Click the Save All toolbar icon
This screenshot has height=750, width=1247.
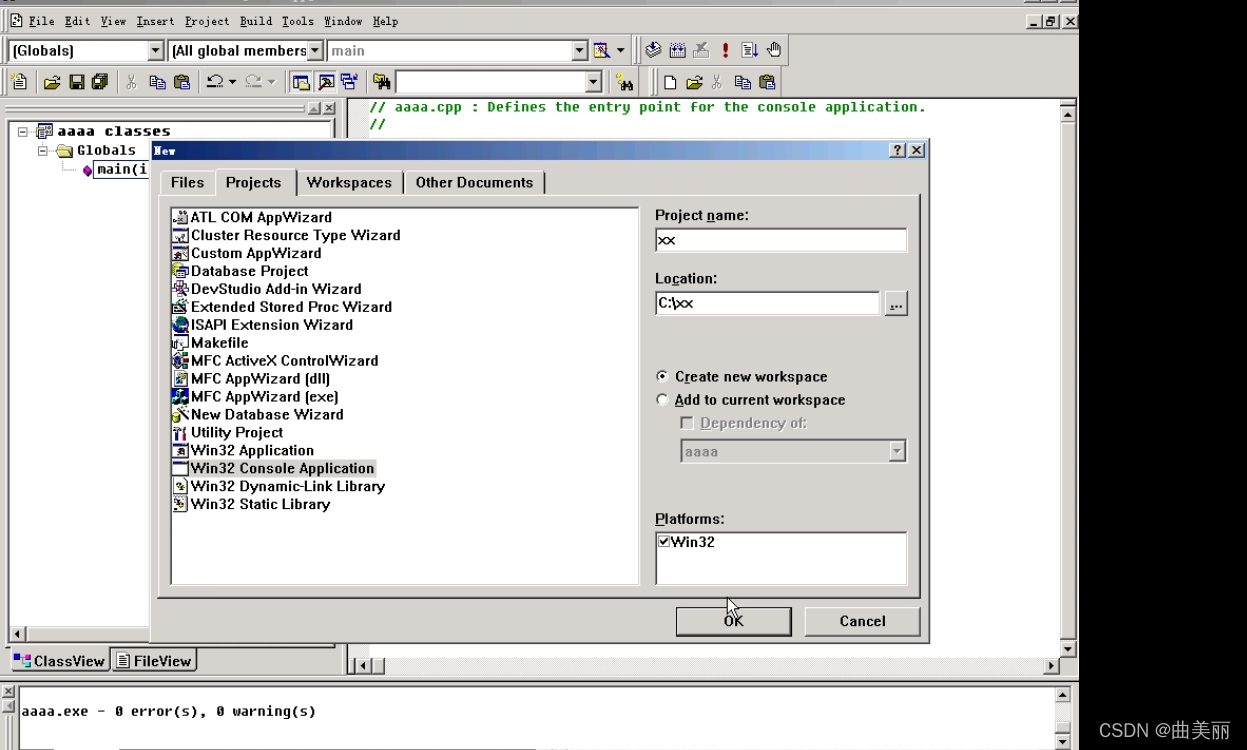tap(99, 82)
